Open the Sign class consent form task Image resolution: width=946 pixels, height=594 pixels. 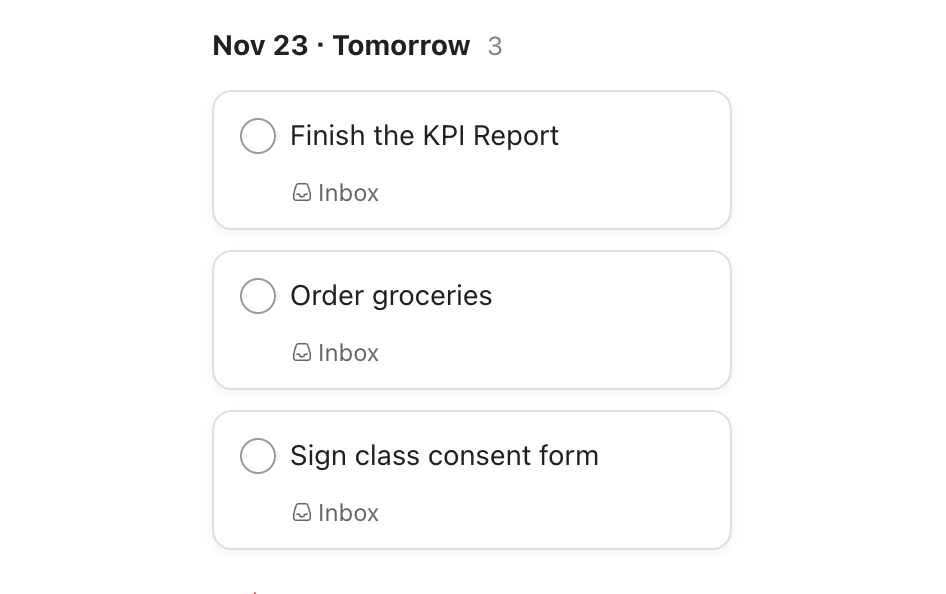(444, 456)
